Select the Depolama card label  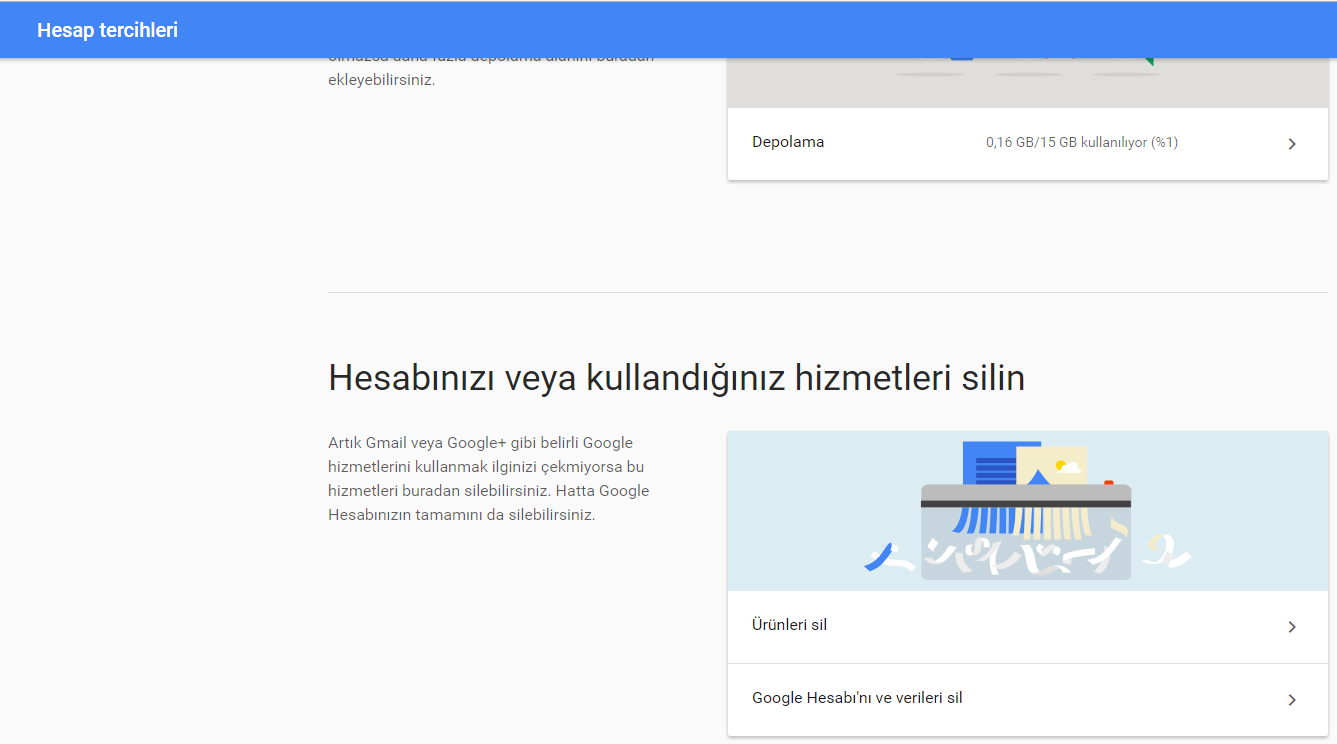click(789, 142)
